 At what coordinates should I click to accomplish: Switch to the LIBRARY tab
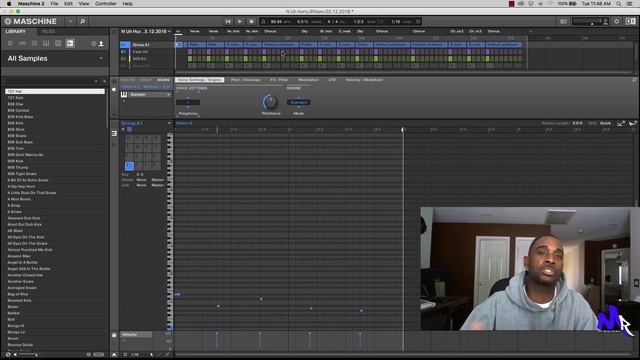pyautogui.click(x=16, y=31)
